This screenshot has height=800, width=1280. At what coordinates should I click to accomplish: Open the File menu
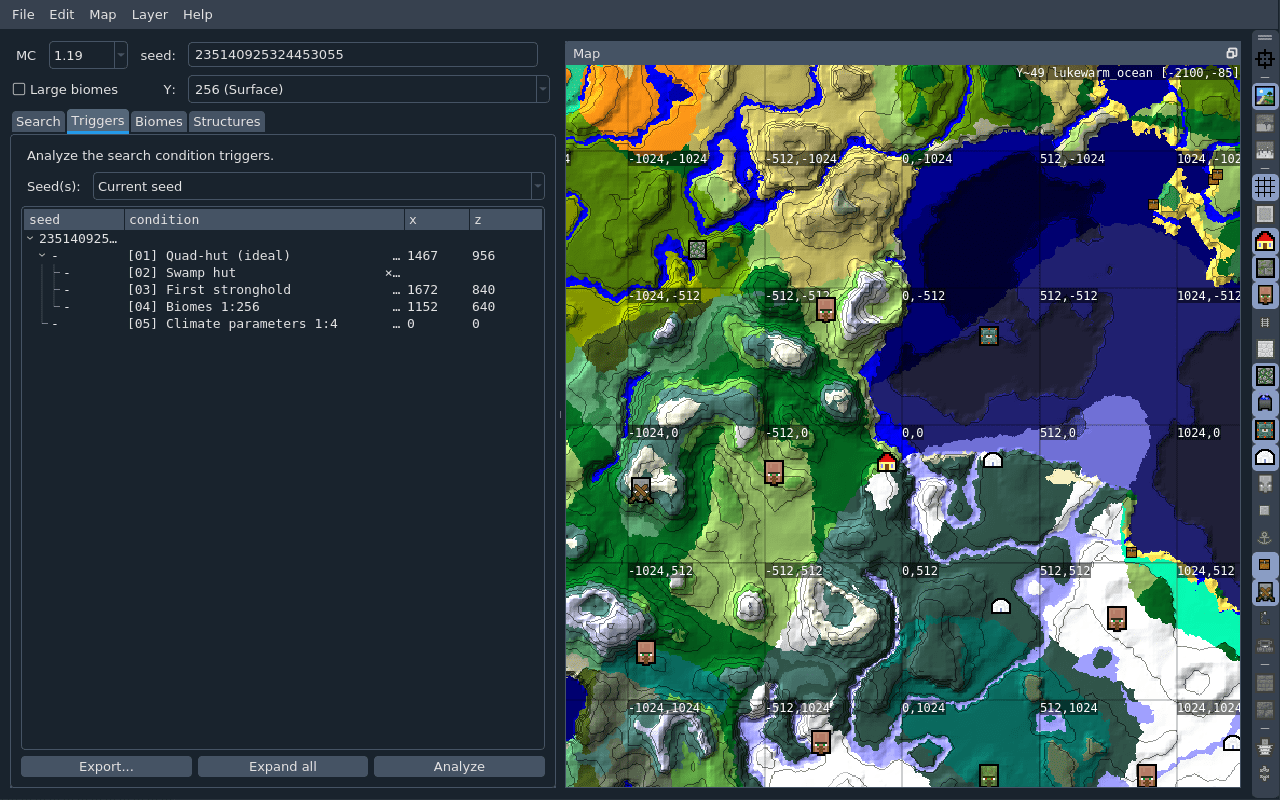coord(23,15)
